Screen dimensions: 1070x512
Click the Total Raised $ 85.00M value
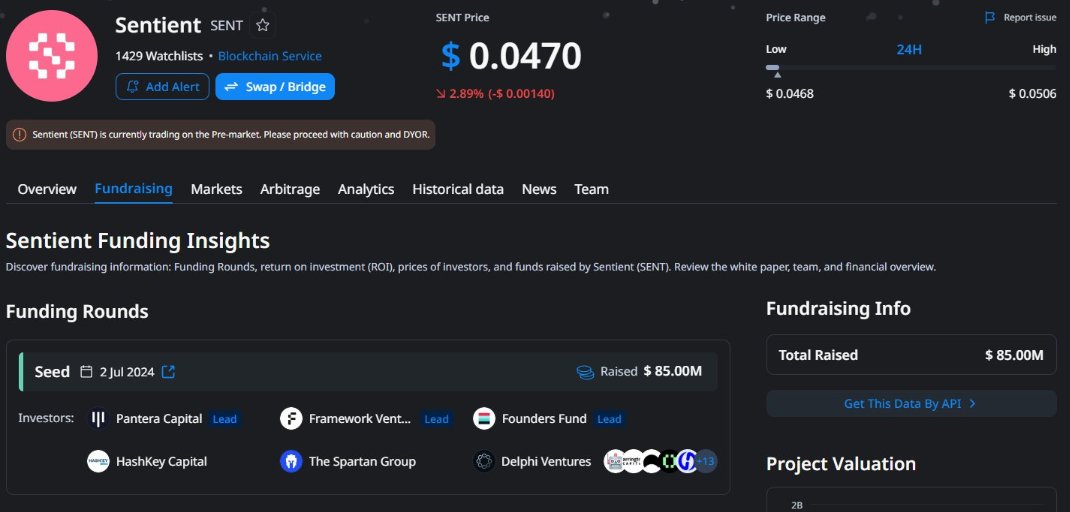[x=1014, y=355]
